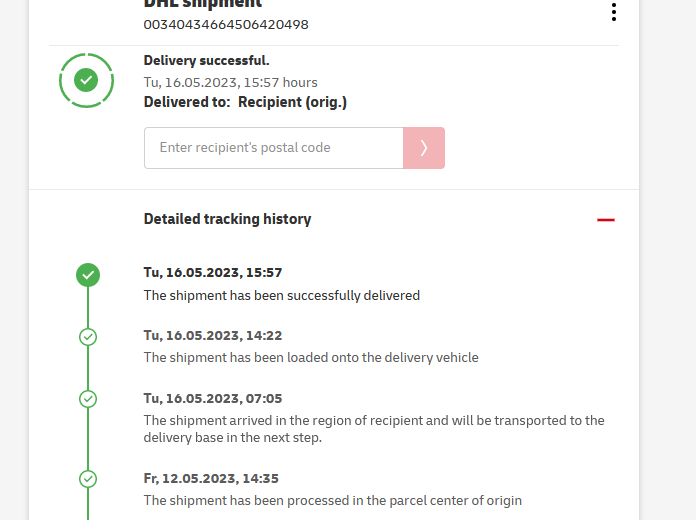
Task: Open the shipment options three-dot menu
Action: [613, 12]
